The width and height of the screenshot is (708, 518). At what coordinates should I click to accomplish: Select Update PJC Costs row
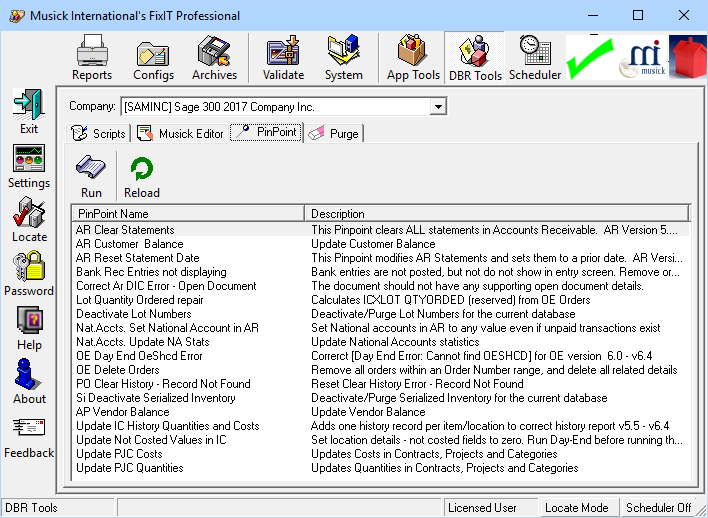(x=381, y=454)
